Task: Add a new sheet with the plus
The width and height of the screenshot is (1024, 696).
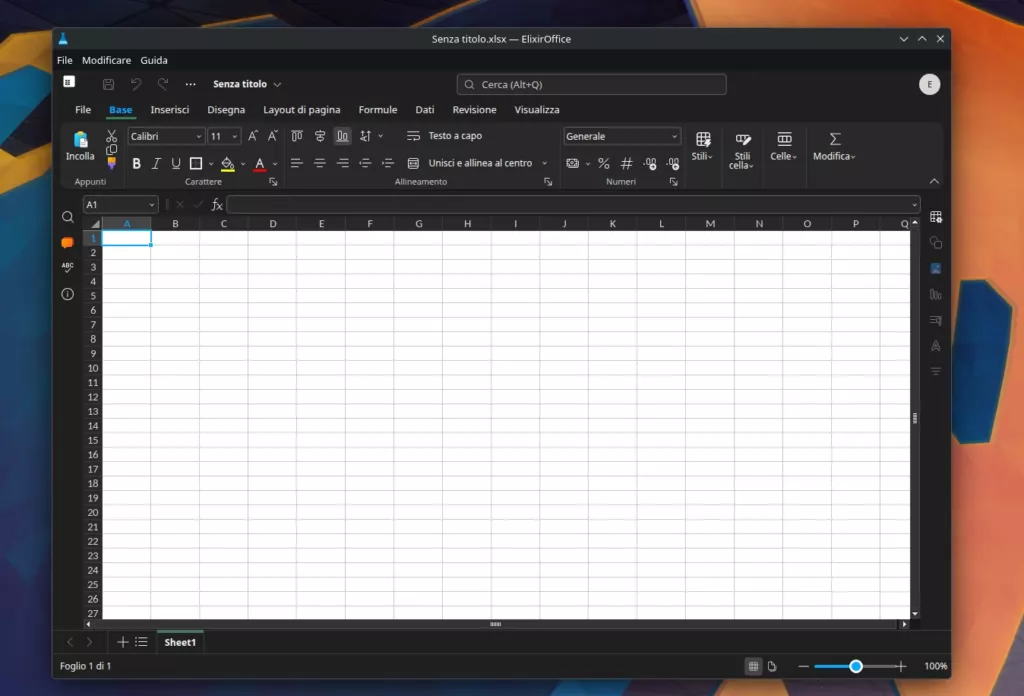Action: coord(122,642)
